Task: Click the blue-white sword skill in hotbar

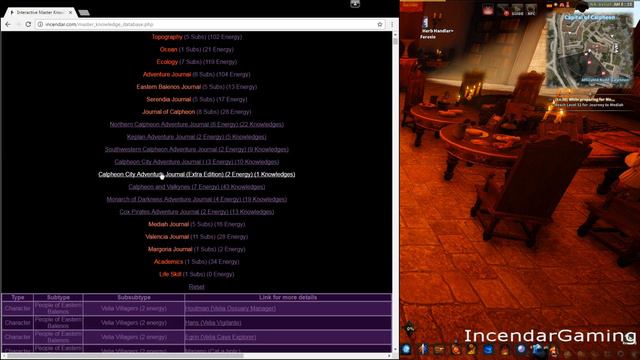Action: coord(423,349)
